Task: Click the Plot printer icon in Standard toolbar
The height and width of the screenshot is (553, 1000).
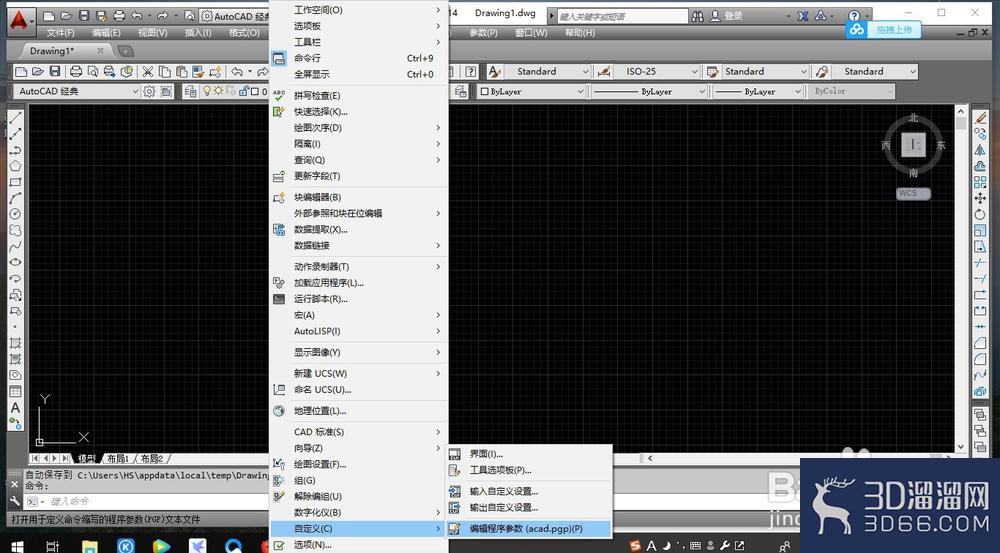Action: tap(76, 71)
